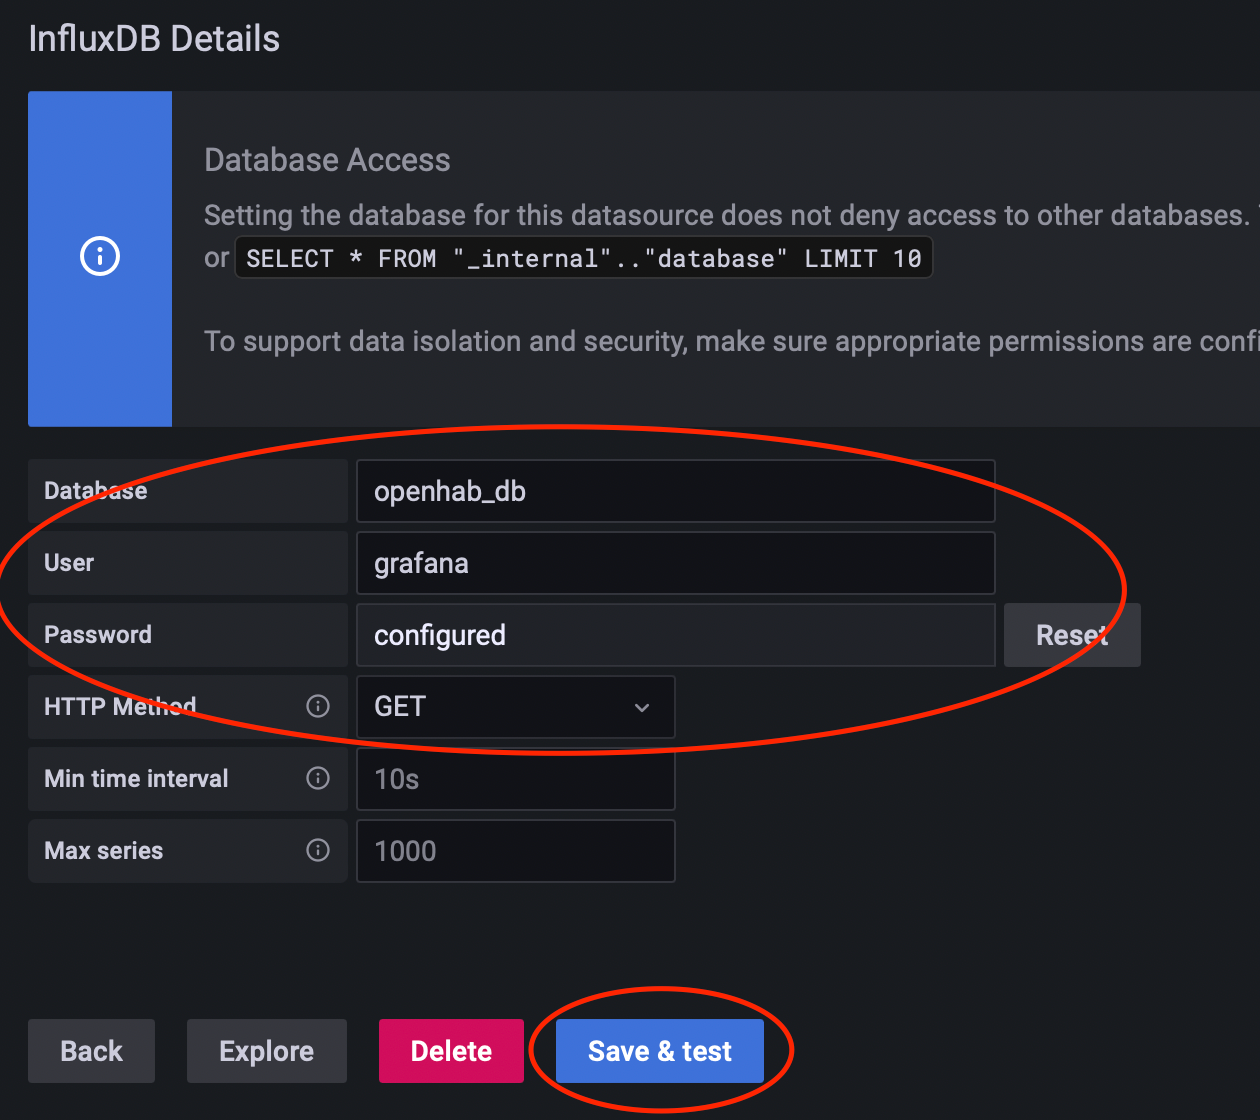Click the info icon in the blue Database Access banner
Viewport: 1260px width, 1120px height.
(100, 257)
